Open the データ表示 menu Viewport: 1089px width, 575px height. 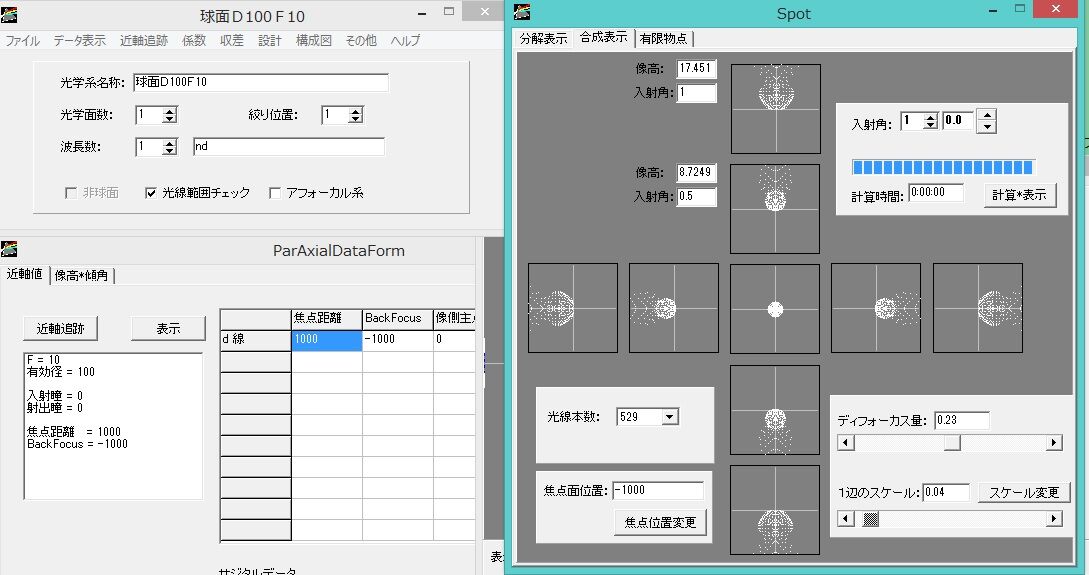click(79, 41)
